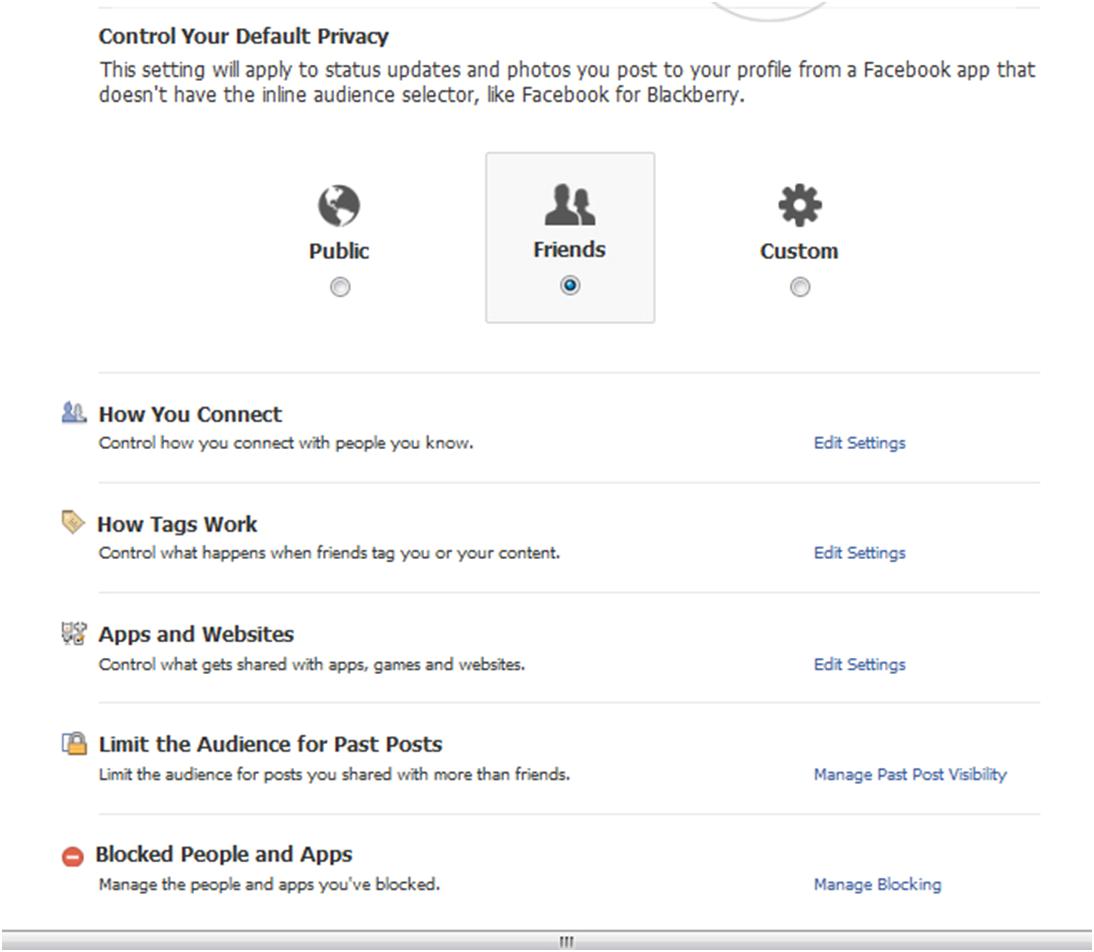Open Edit Settings for How You Connect
The height and width of the screenshot is (952, 1094).
[x=859, y=443]
